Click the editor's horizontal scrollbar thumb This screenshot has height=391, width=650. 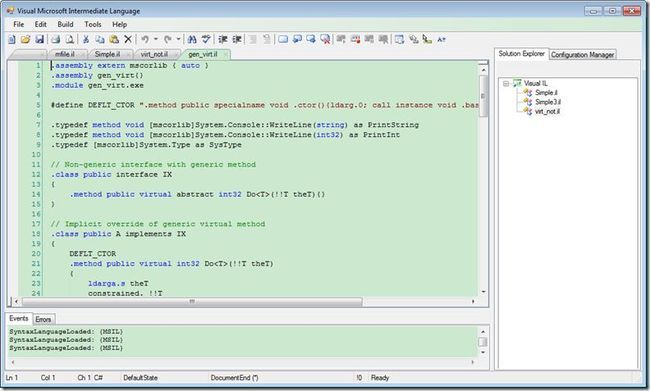point(192,301)
